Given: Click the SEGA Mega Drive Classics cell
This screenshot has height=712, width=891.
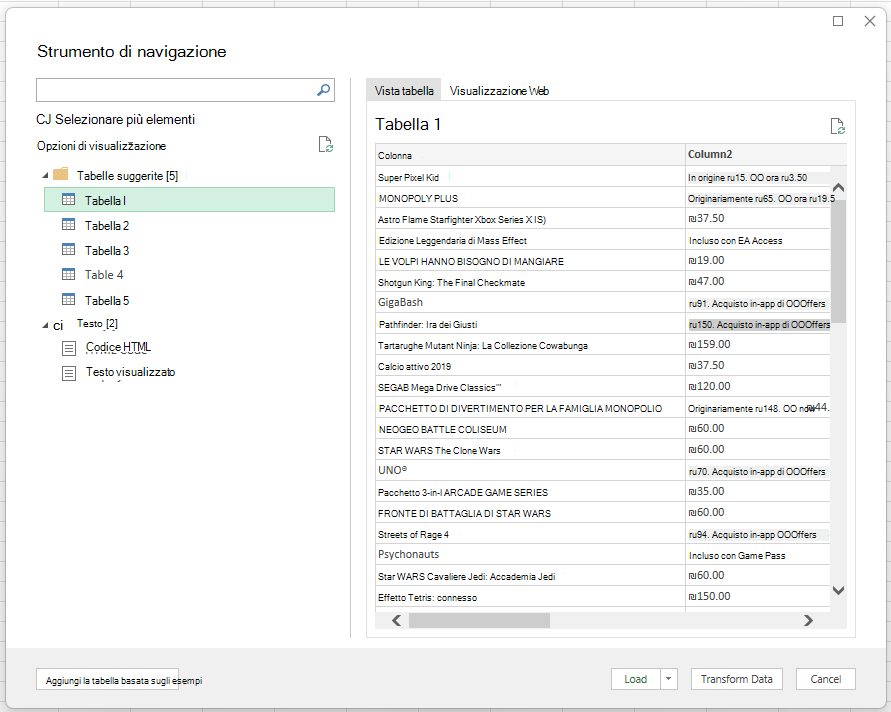Looking at the screenshot, I should [x=530, y=388].
